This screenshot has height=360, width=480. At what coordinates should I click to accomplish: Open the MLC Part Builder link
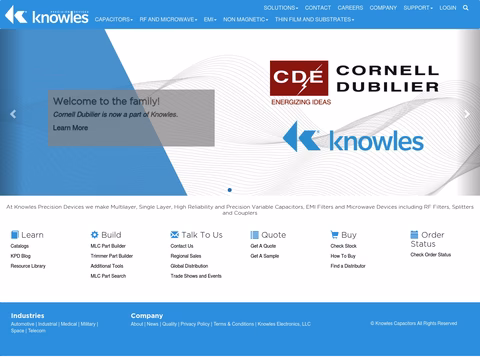pos(108,246)
